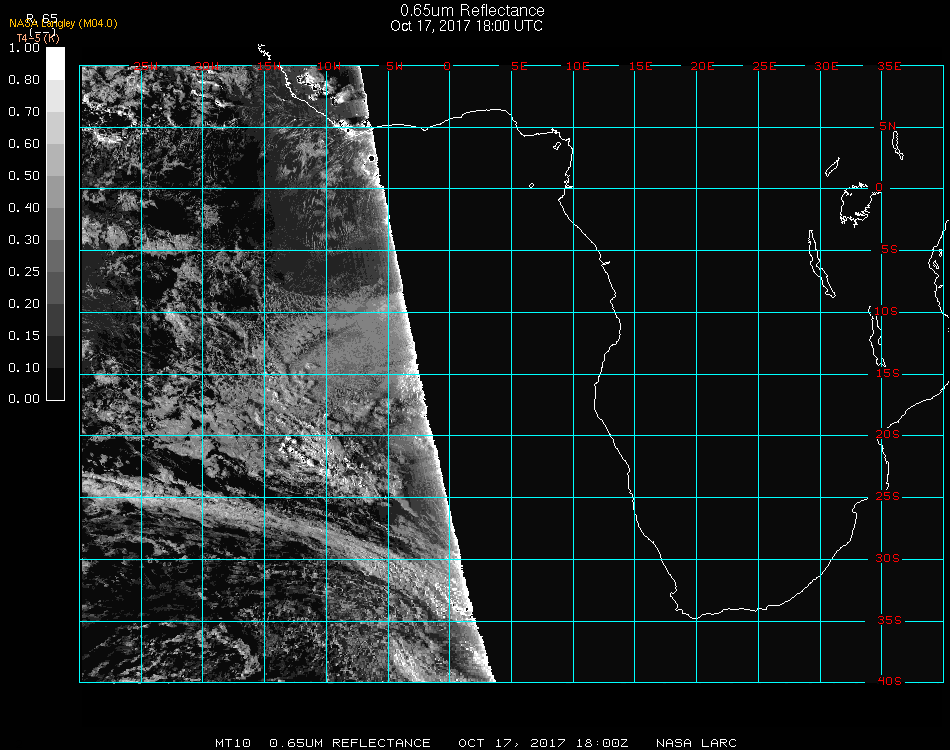Click the '0.20' colorbar scale value
This screenshot has width=950, height=750.
coord(24,304)
